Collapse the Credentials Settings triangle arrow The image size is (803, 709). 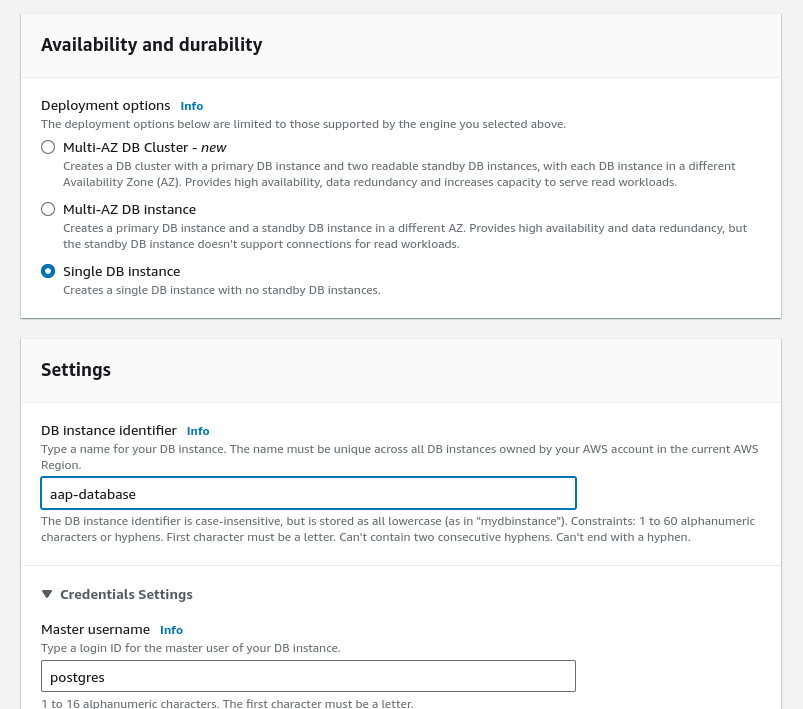[x=47, y=594]
